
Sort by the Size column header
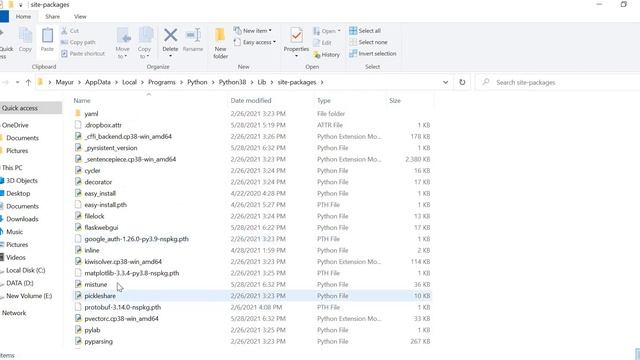(395, 100)
